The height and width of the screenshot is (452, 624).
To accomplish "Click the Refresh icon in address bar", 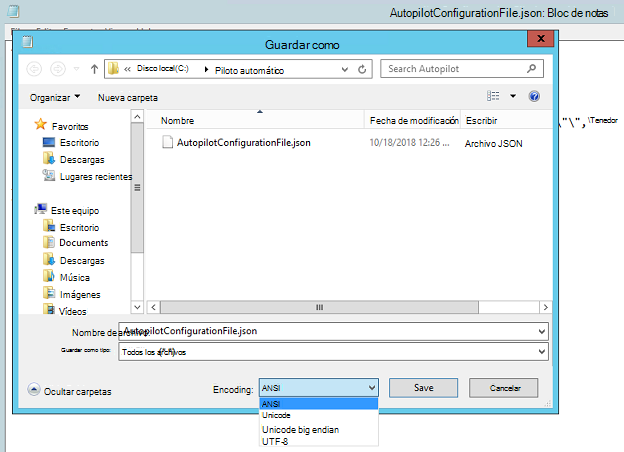I will point(362,70).
